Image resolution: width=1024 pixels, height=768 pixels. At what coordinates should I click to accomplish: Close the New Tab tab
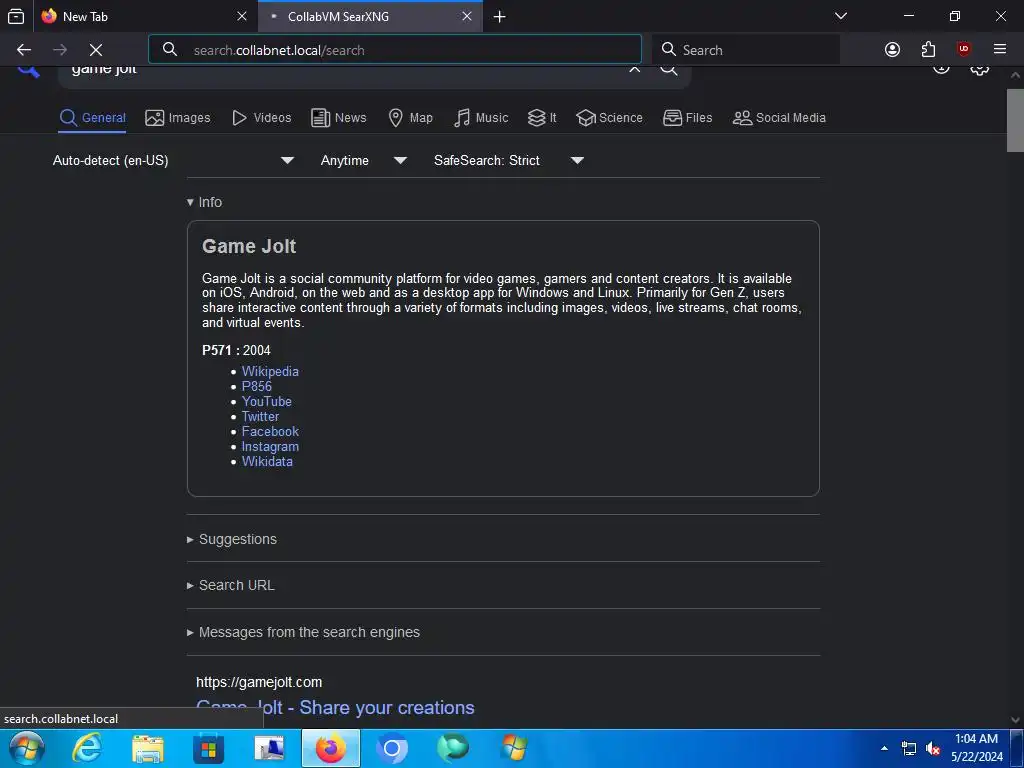tap(242, 16)
